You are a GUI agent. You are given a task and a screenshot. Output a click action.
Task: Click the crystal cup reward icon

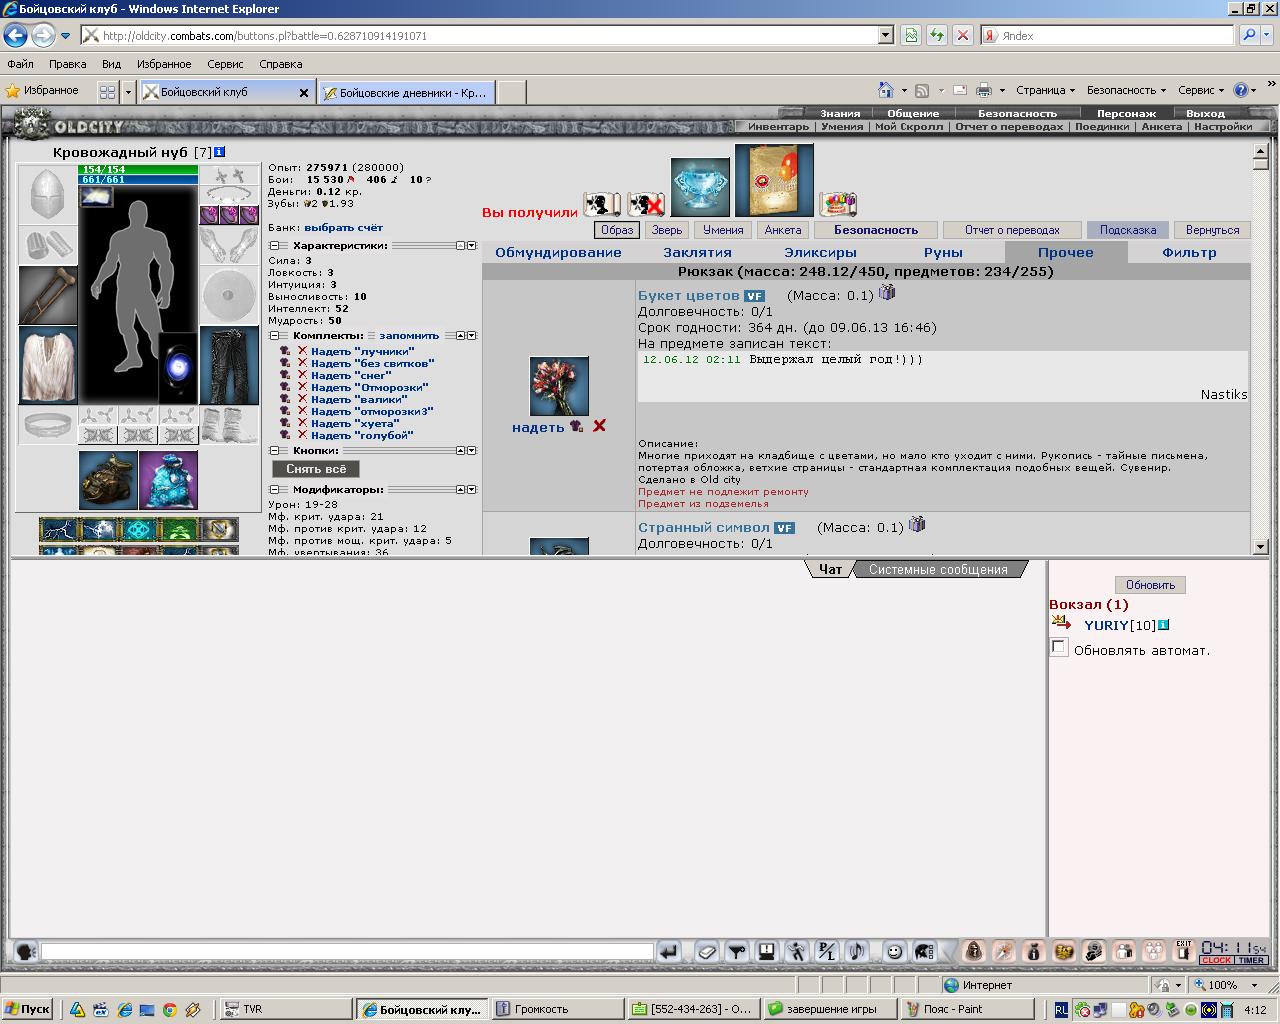(700, 187)
